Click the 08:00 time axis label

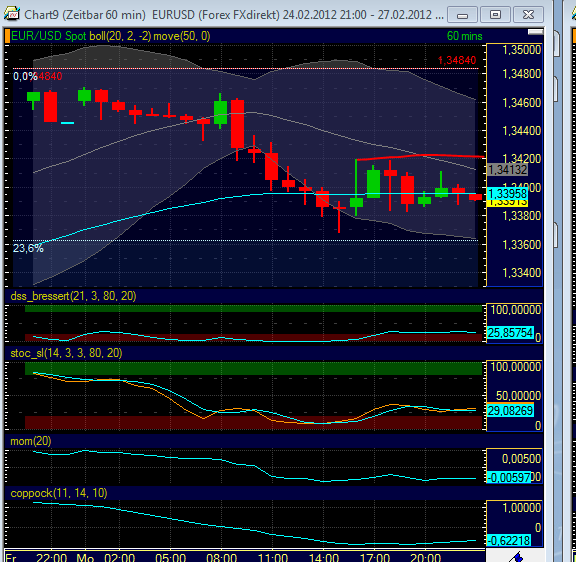[222, 557]
